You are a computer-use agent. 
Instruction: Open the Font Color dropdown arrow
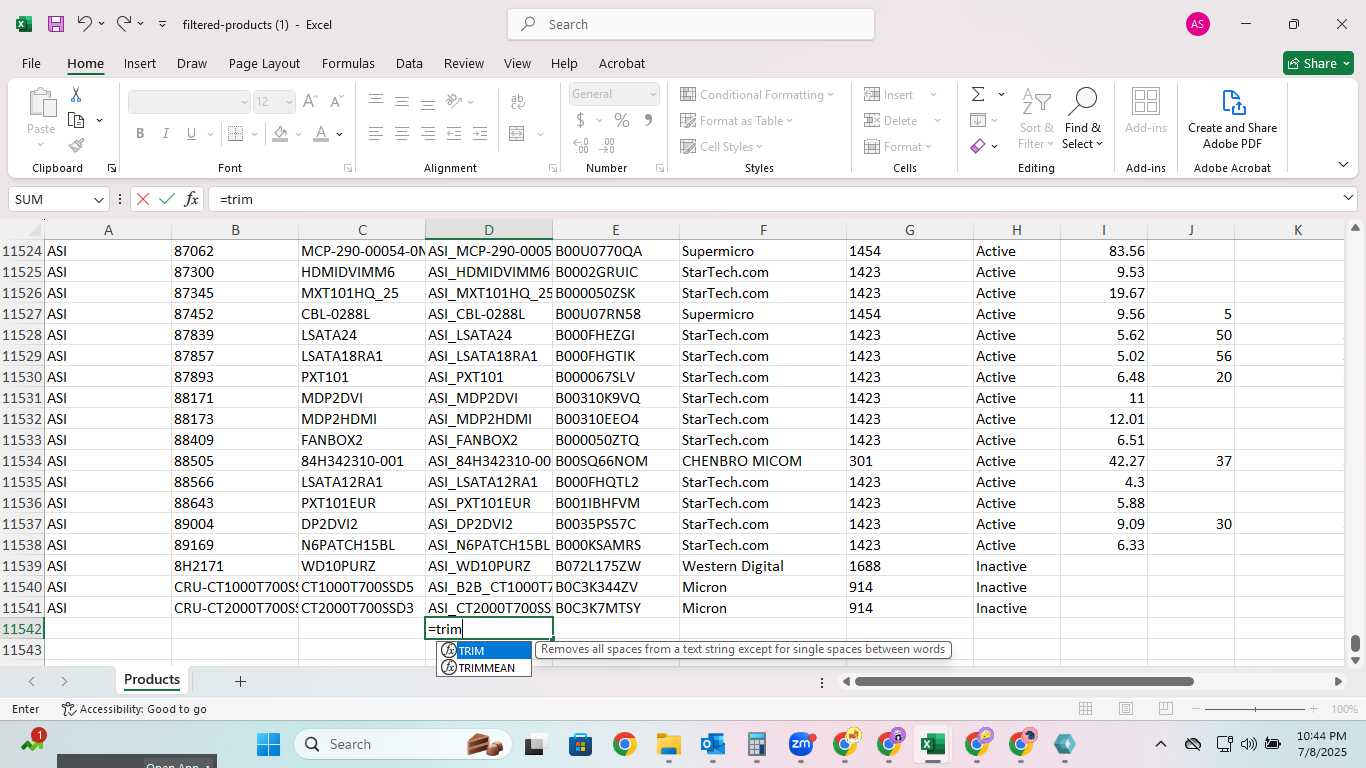coord(340,133)
